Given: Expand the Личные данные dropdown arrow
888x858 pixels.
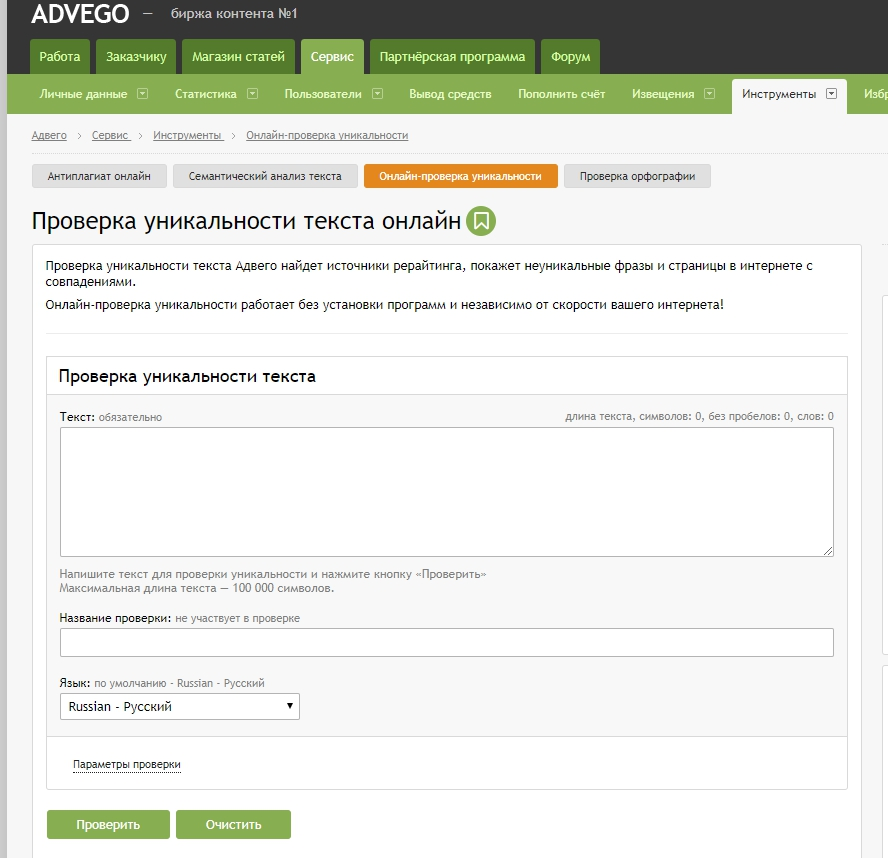Looking at the screenshot, I should click(142, 94).
